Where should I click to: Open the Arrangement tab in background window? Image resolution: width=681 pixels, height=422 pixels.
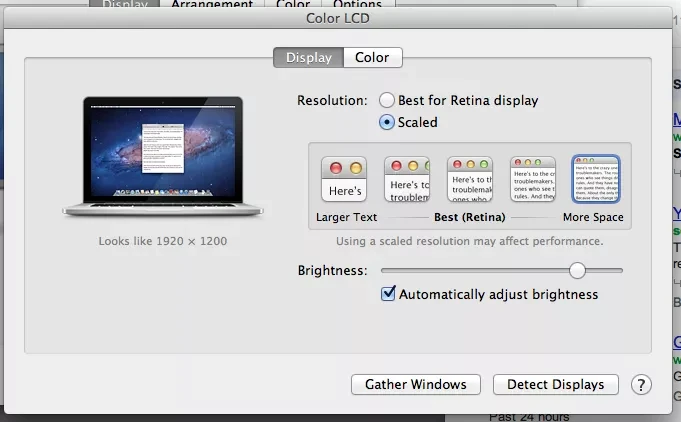tap(211, 5)
